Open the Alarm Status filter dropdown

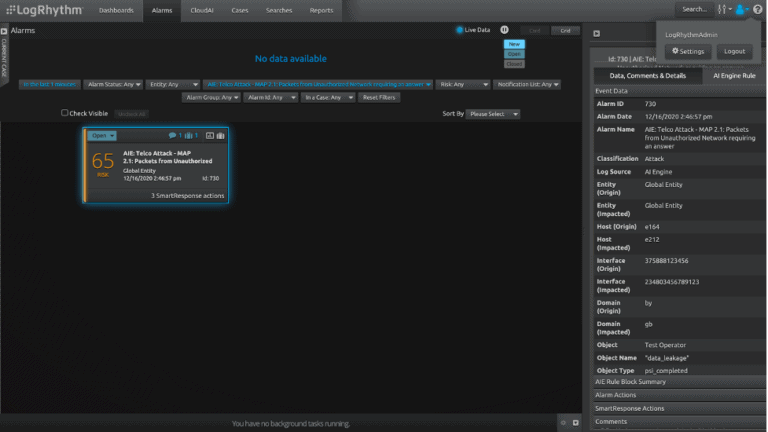[113, 85]
